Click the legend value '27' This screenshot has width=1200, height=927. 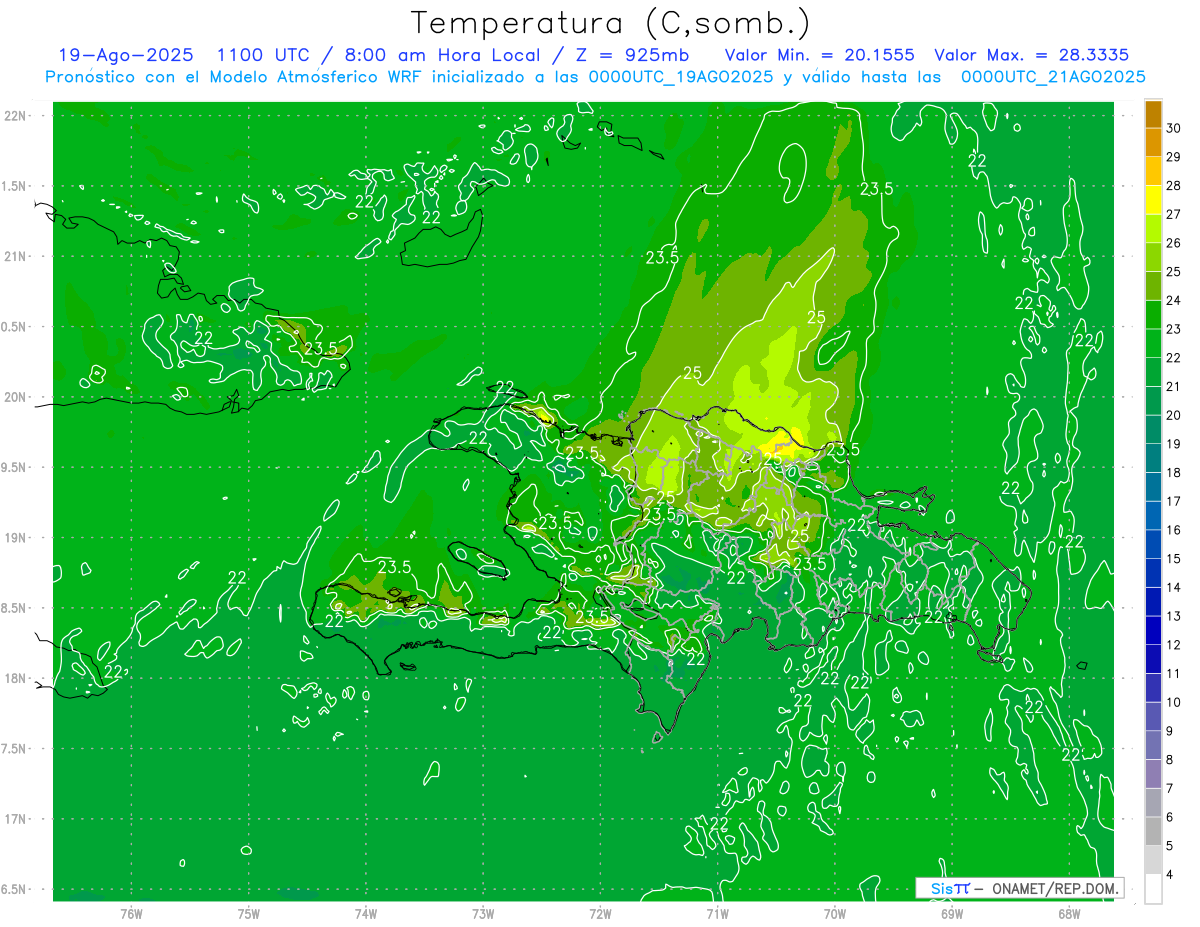(x=1174, y=214)
